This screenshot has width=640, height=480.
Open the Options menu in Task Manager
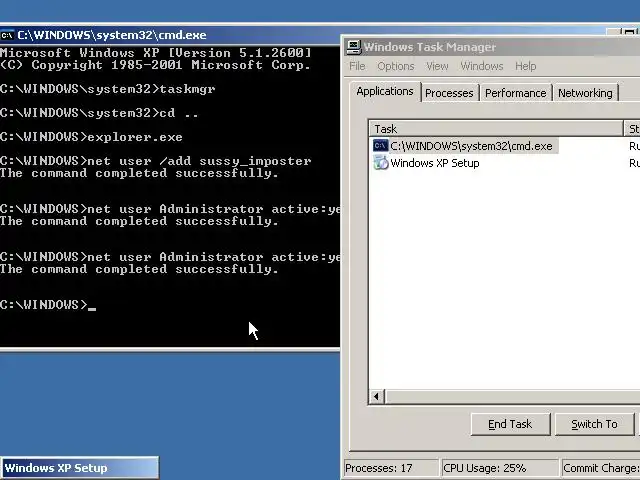click(x=396, y=66)
